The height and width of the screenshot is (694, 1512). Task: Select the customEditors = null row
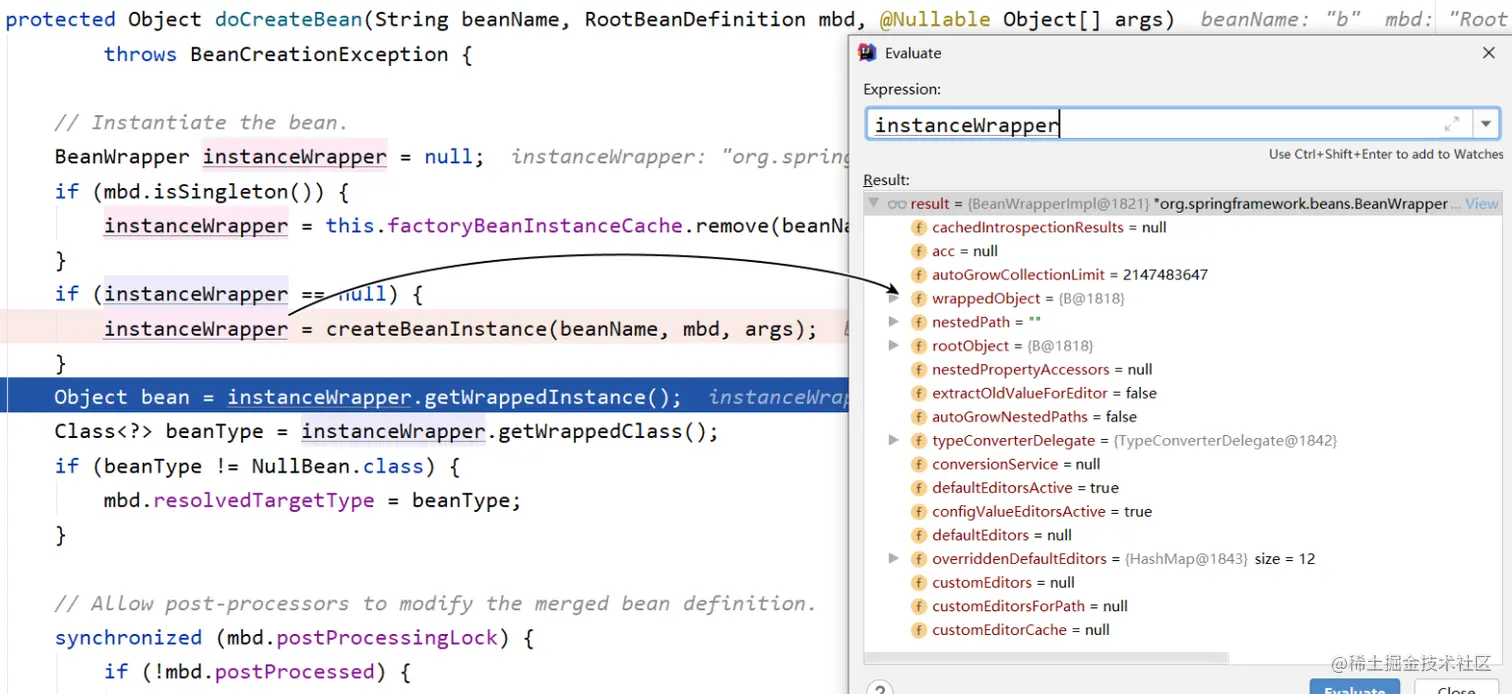coord(1182,582)
